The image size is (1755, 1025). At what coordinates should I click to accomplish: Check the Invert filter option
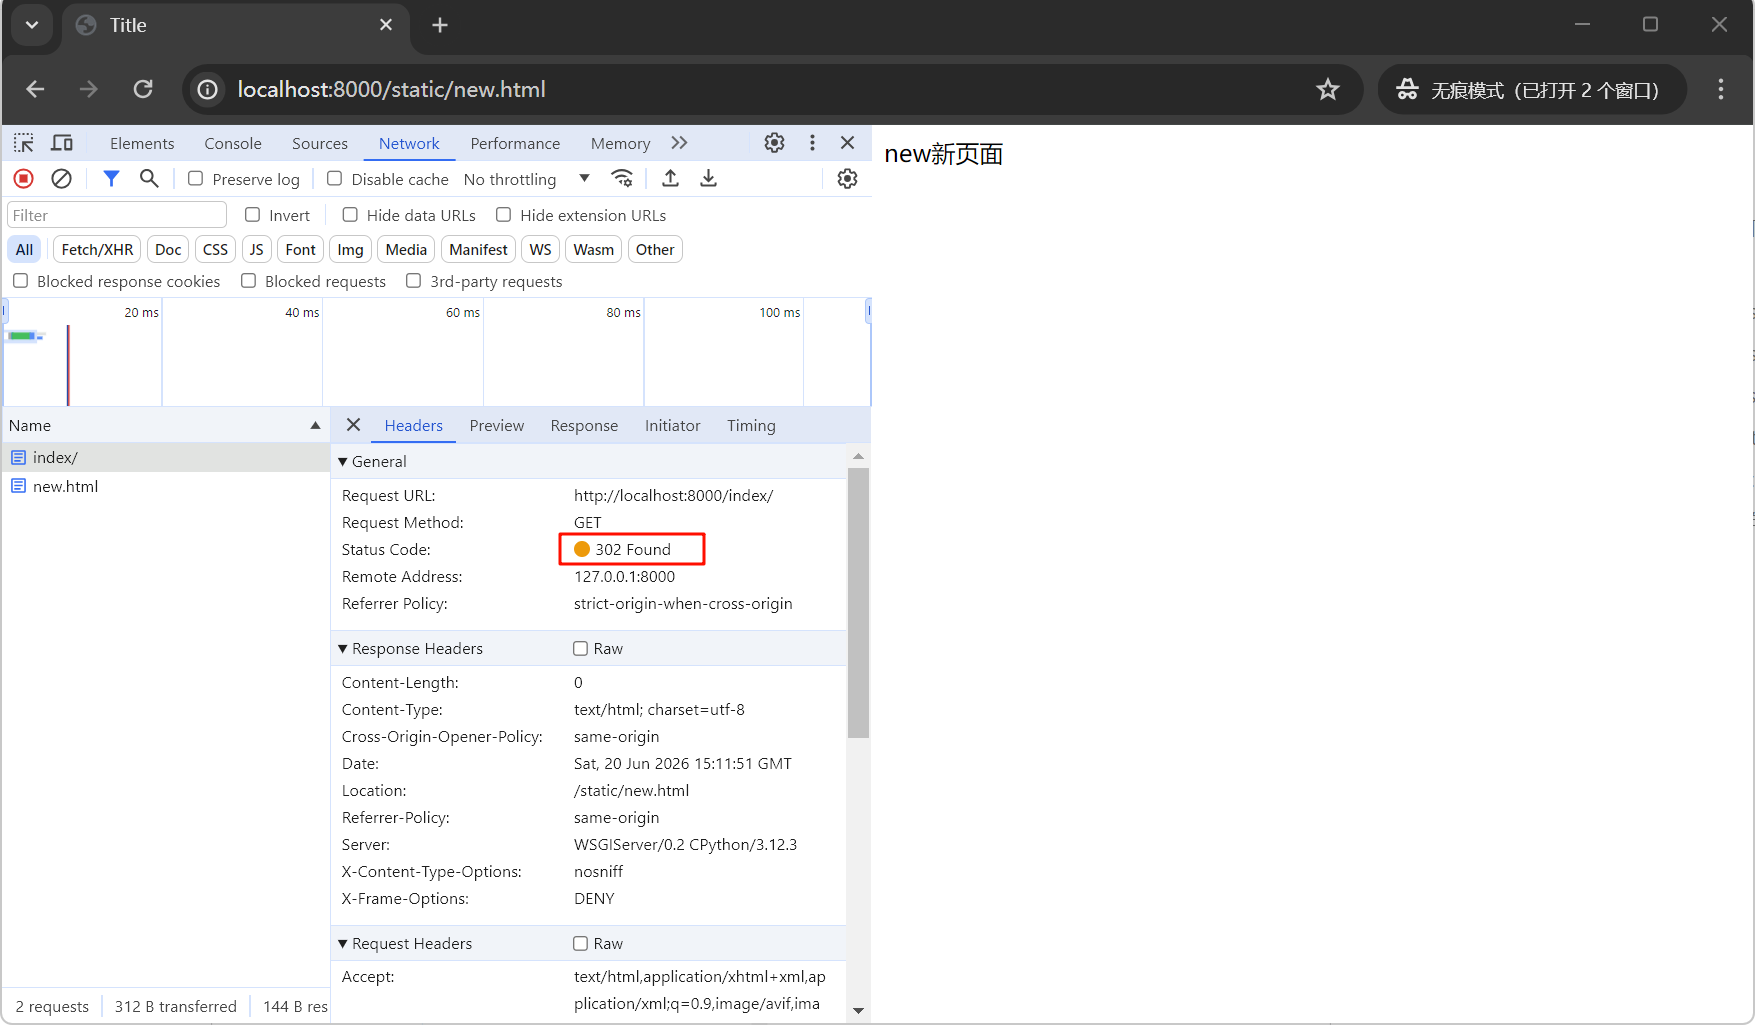(x=253, y=215)
